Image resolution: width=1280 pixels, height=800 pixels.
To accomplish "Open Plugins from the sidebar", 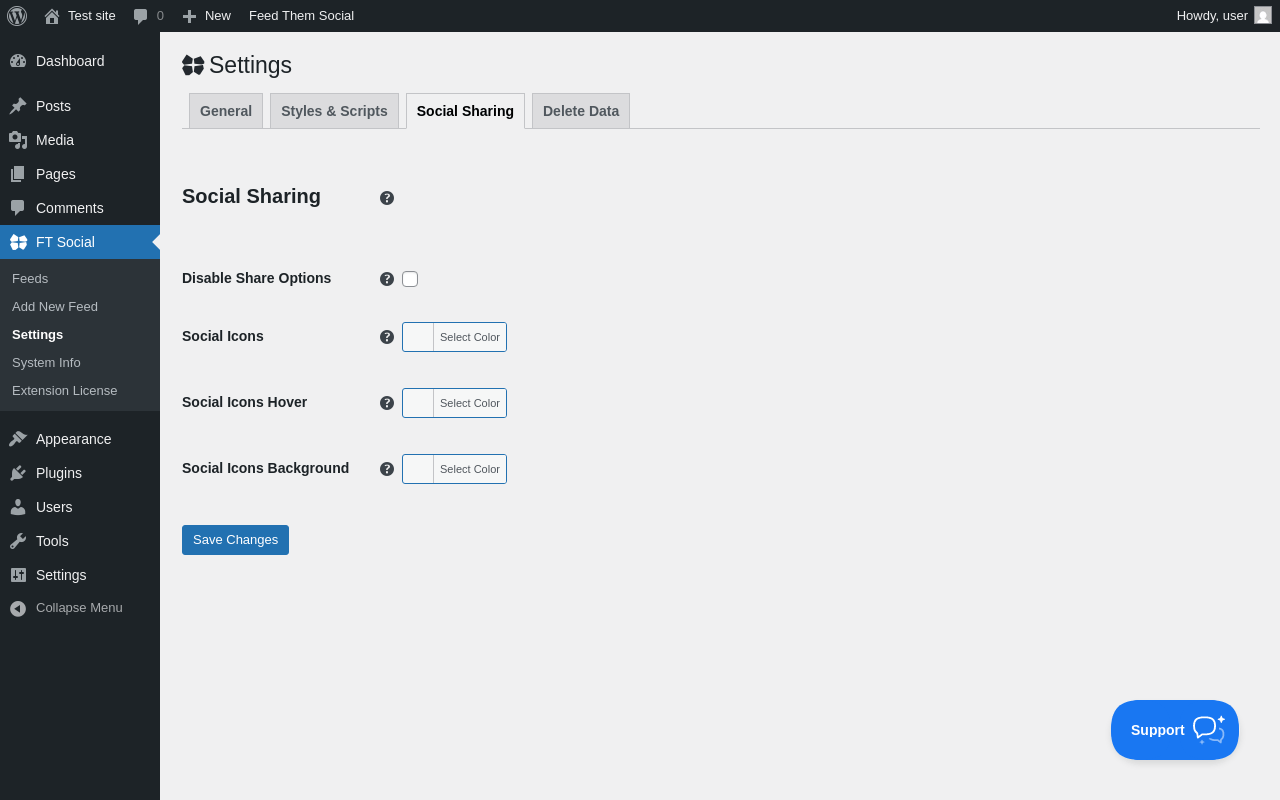I will pos(59,473).
